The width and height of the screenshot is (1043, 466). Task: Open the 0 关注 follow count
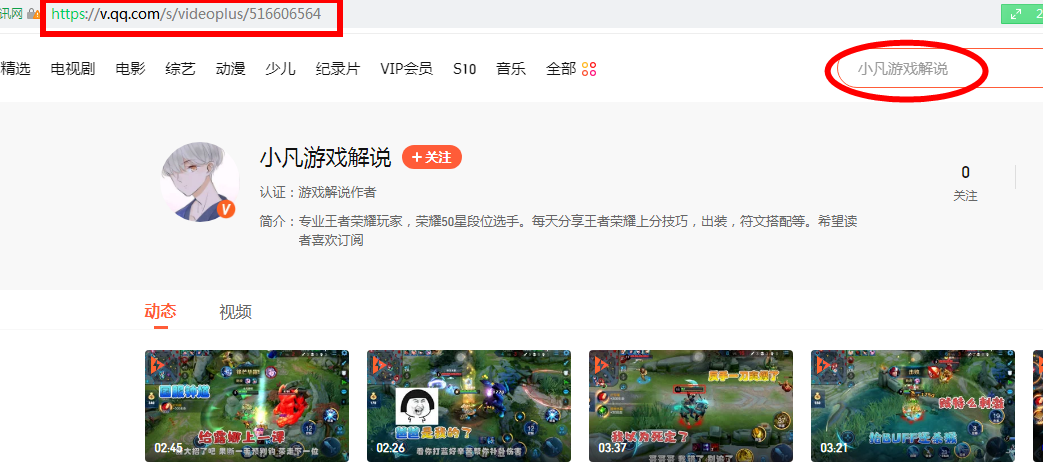[x=965, y=183]
